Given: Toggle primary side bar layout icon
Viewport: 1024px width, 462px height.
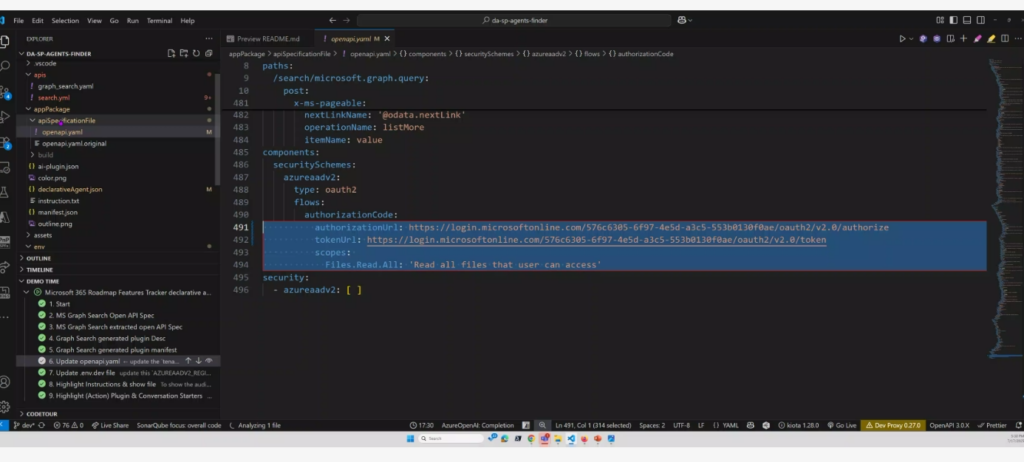Looking at the screenshot, I should tap(953, 20).
